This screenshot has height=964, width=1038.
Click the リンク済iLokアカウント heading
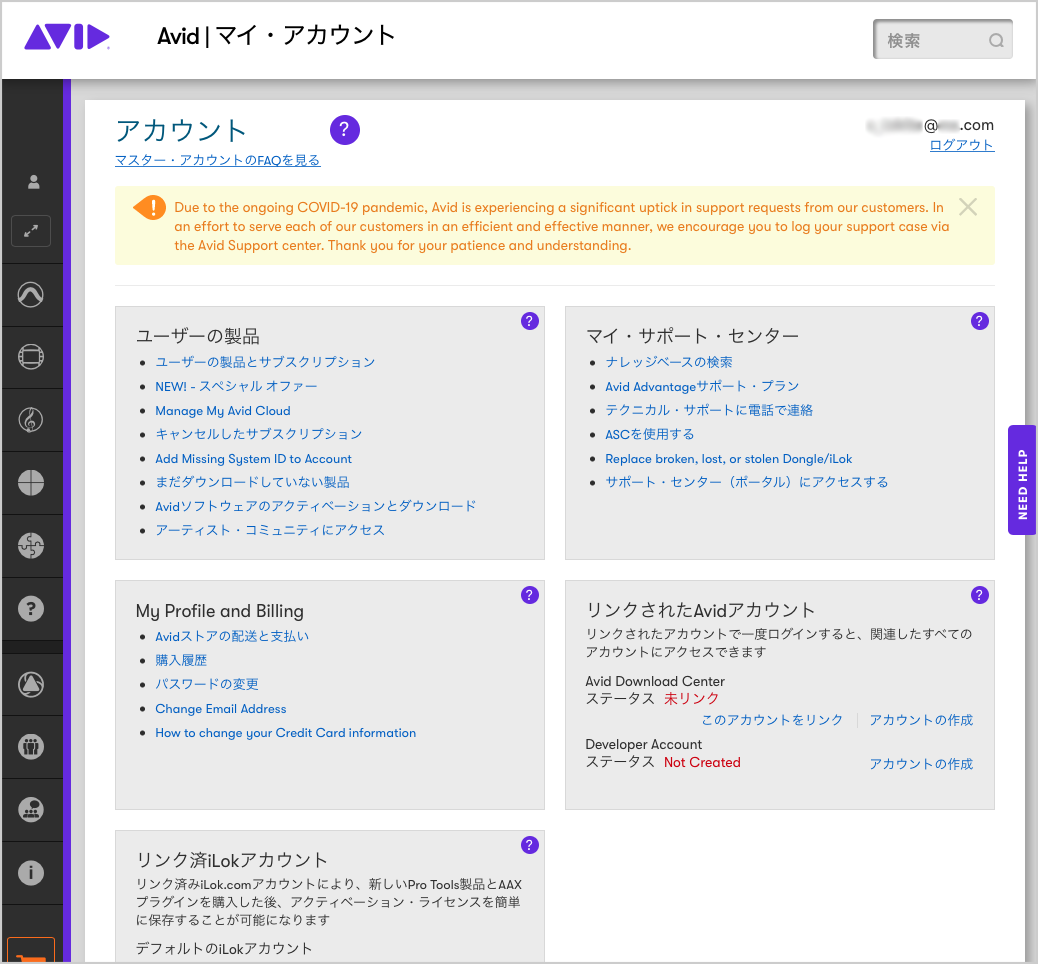[232, 860]
